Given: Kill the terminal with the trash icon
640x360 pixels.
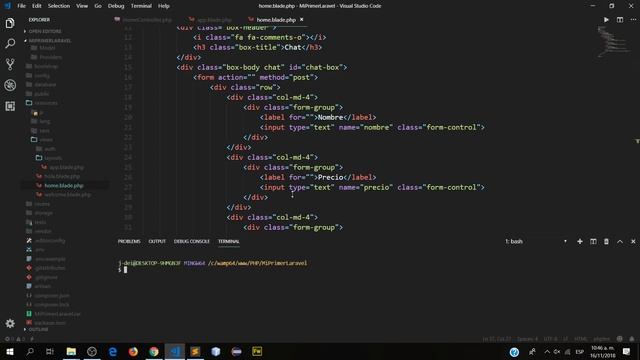Looking at the screenshot, I should click(x=606, y=241).
